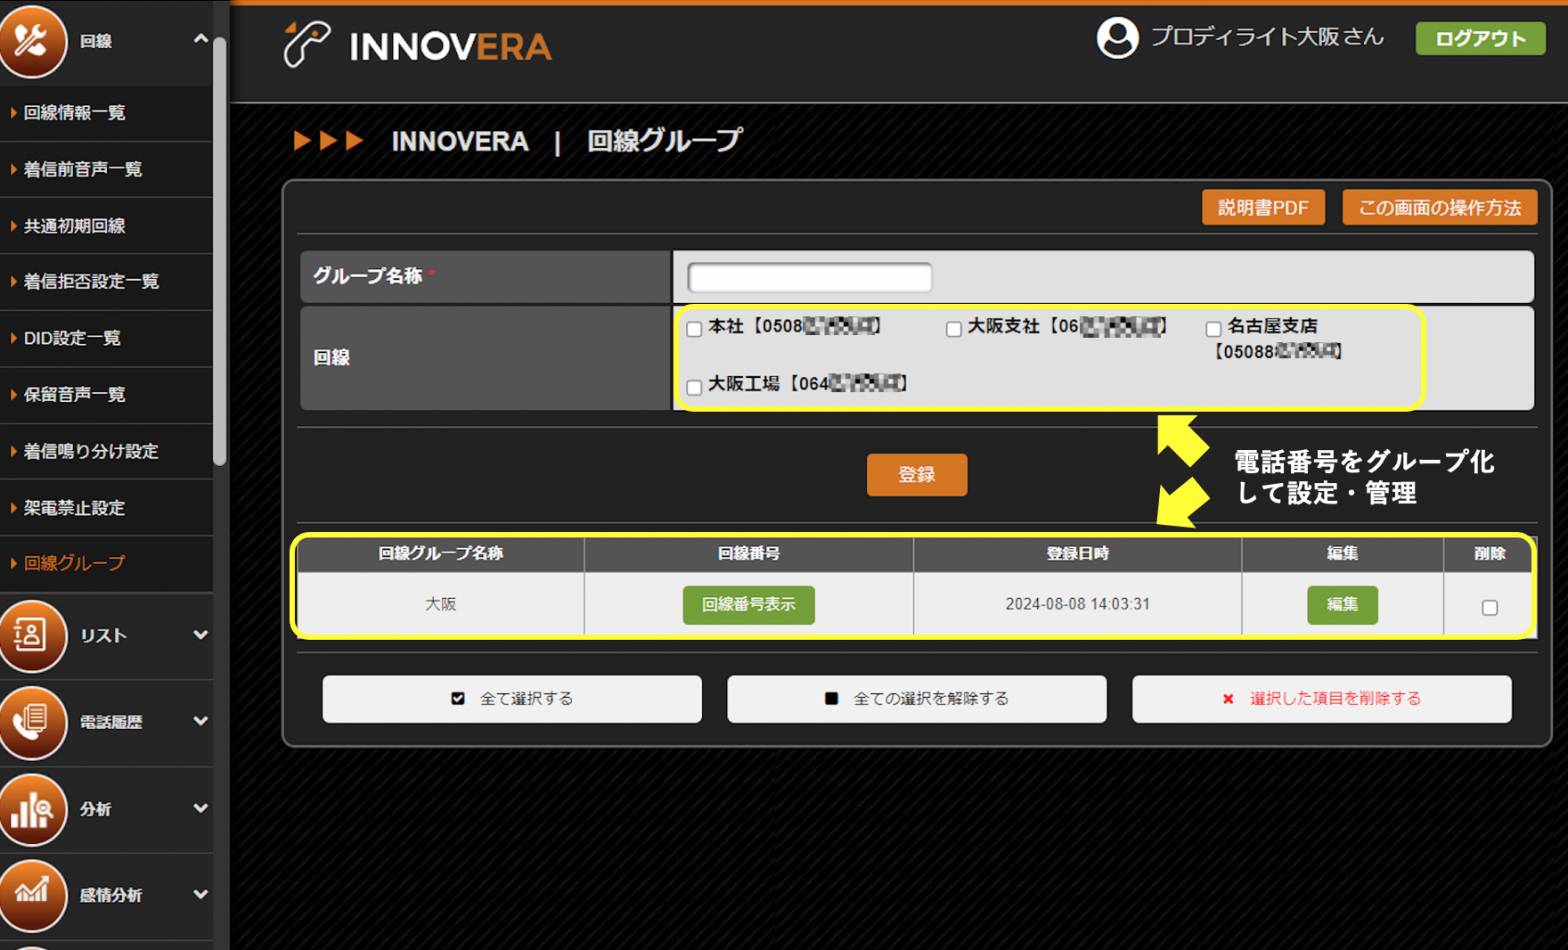Screen dimensions: 1568x950
Task: Click the 電話履歴 phone history icon
Action: [32, 722]
